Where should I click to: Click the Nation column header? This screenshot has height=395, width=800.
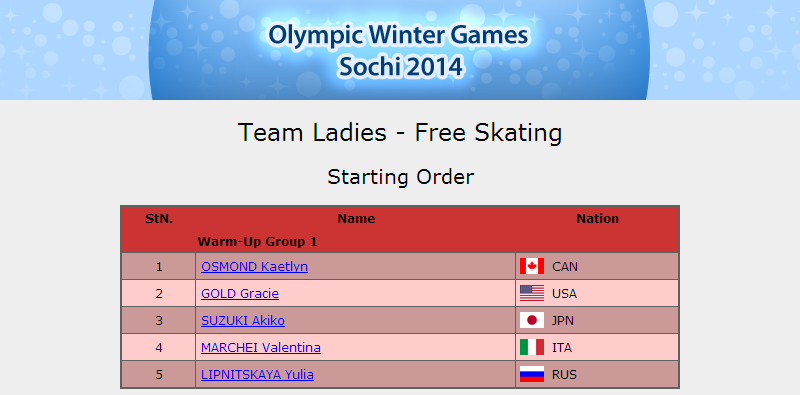pyautogui.click(x=597, y=218)
